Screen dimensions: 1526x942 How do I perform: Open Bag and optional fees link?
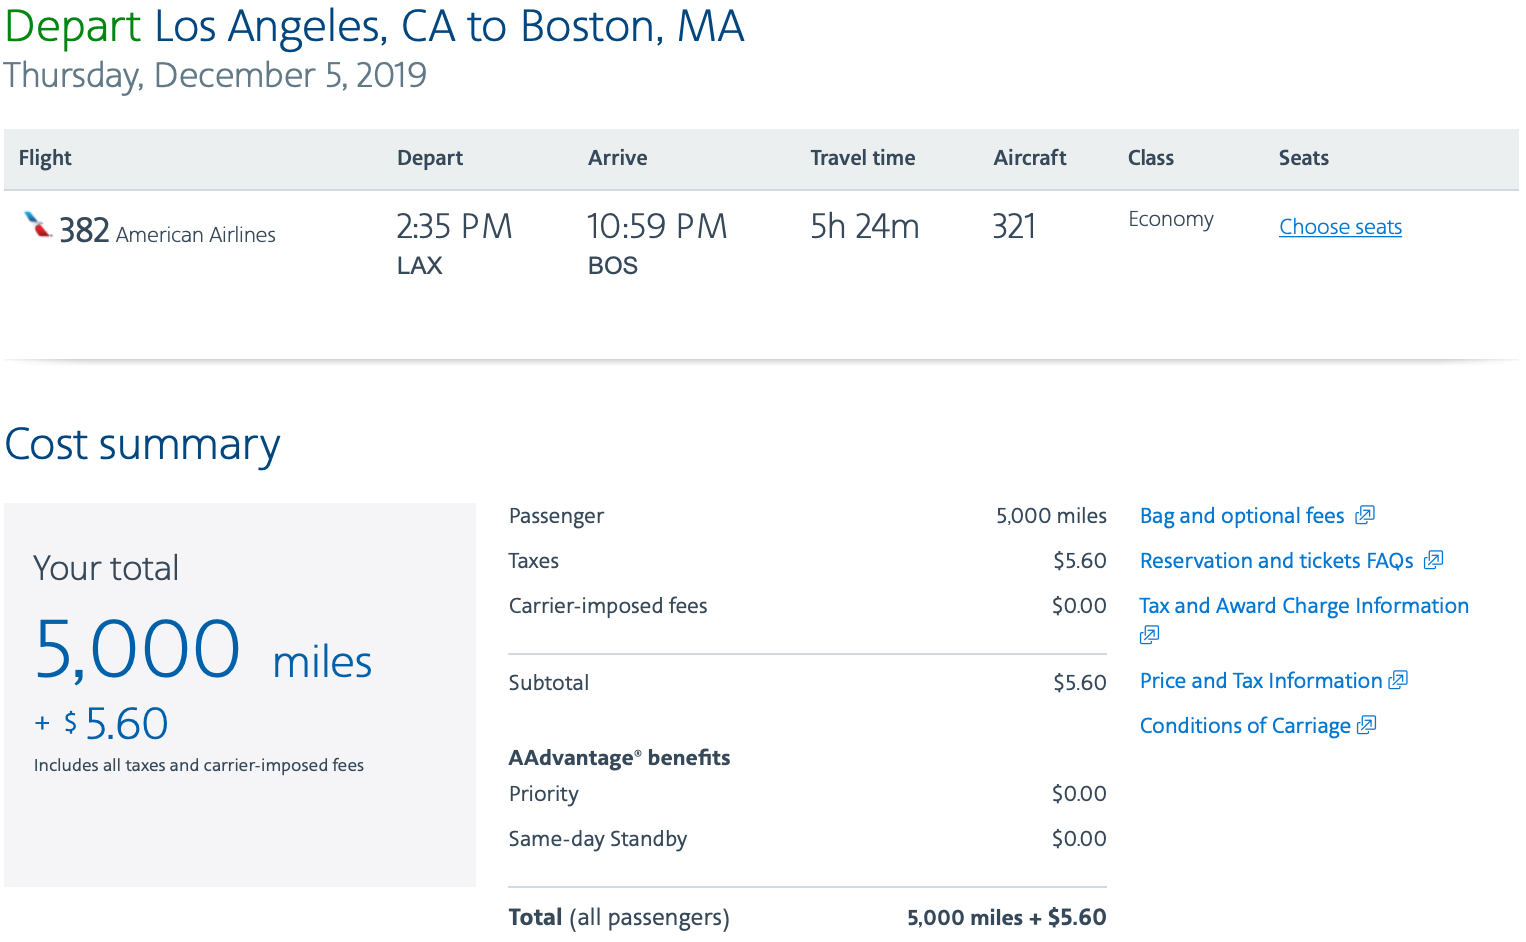click(x=1242, y=516)
